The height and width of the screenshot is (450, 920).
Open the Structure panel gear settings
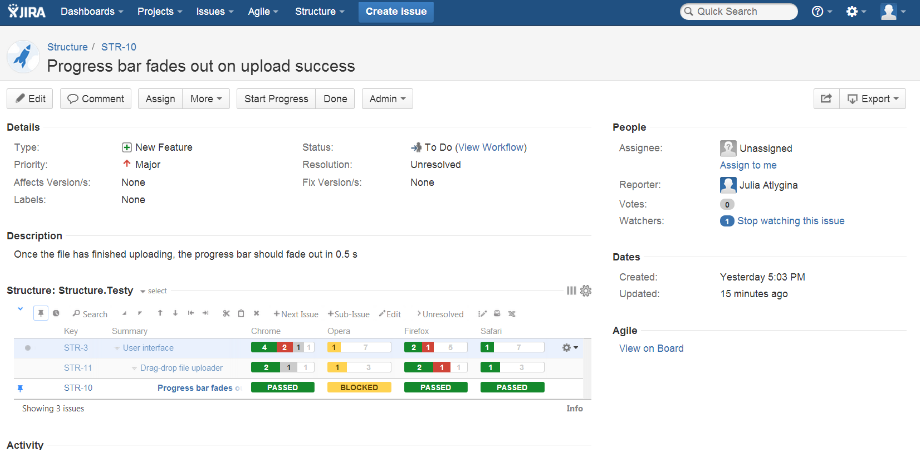click(586, 290)
